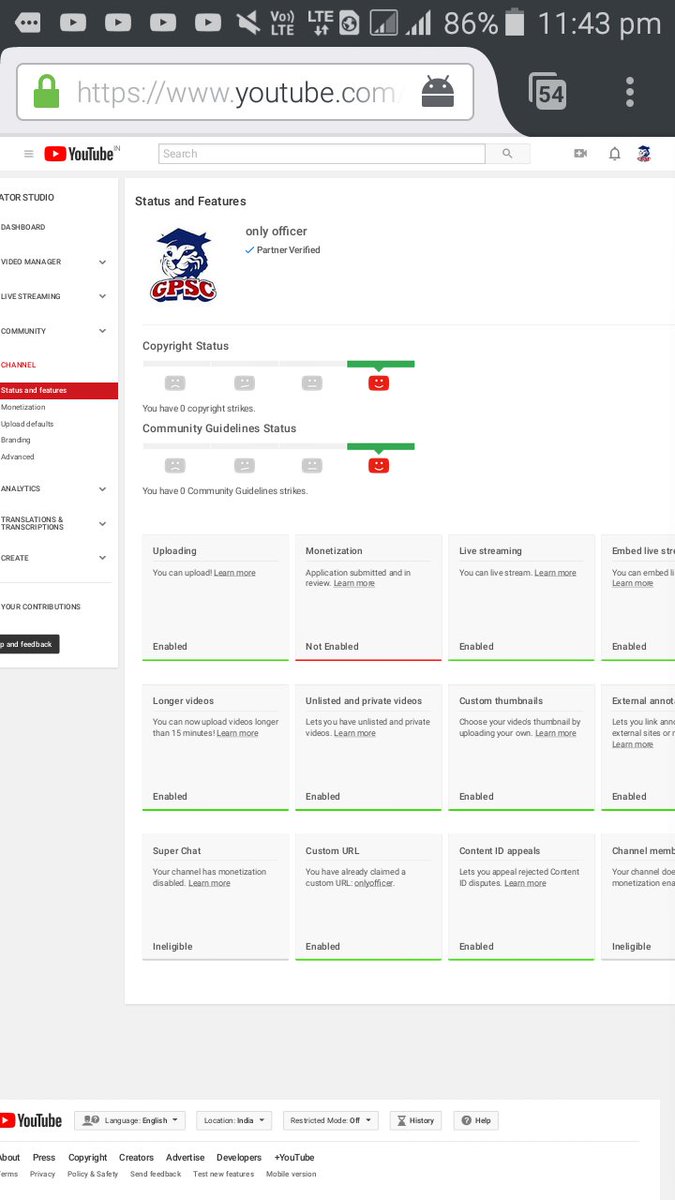Click the Test new features link

pyautogui.click(x=224, y=1174)
